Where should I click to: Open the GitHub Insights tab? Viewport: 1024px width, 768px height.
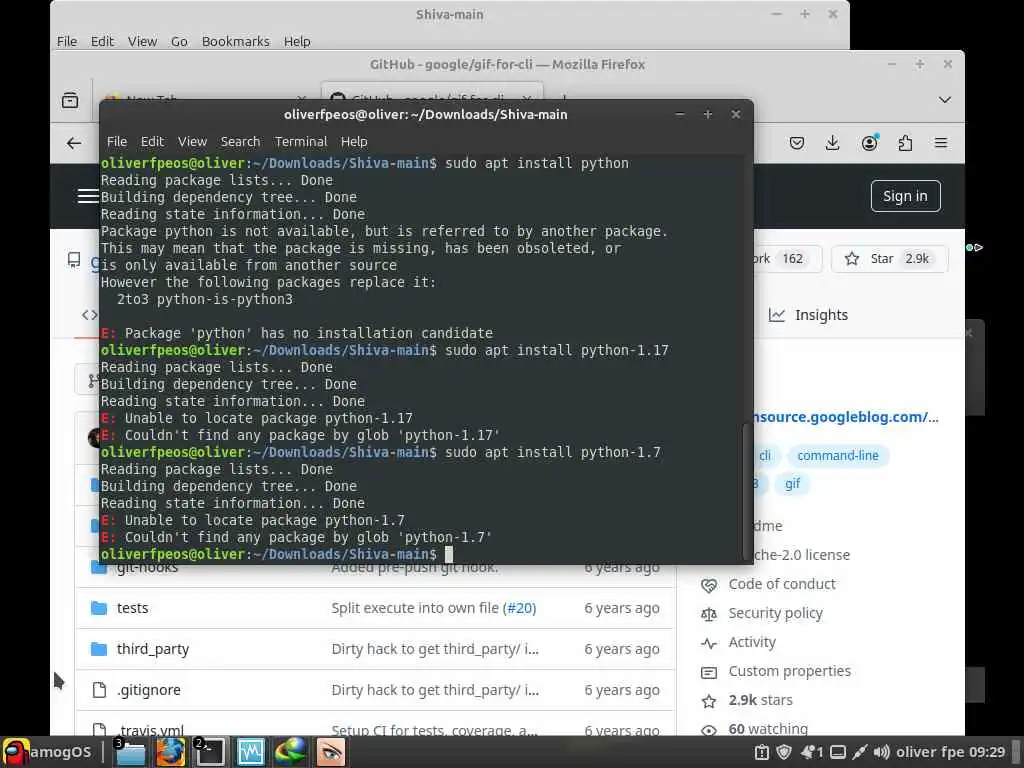[808, 315]
